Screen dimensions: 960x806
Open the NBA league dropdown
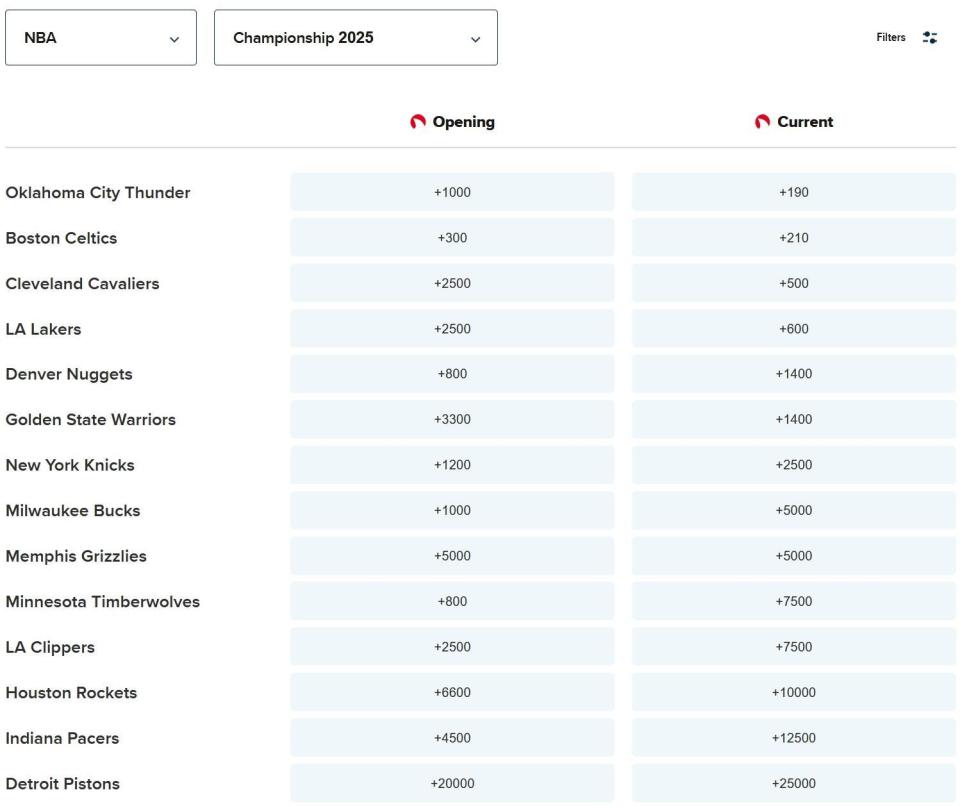point(101,38)
